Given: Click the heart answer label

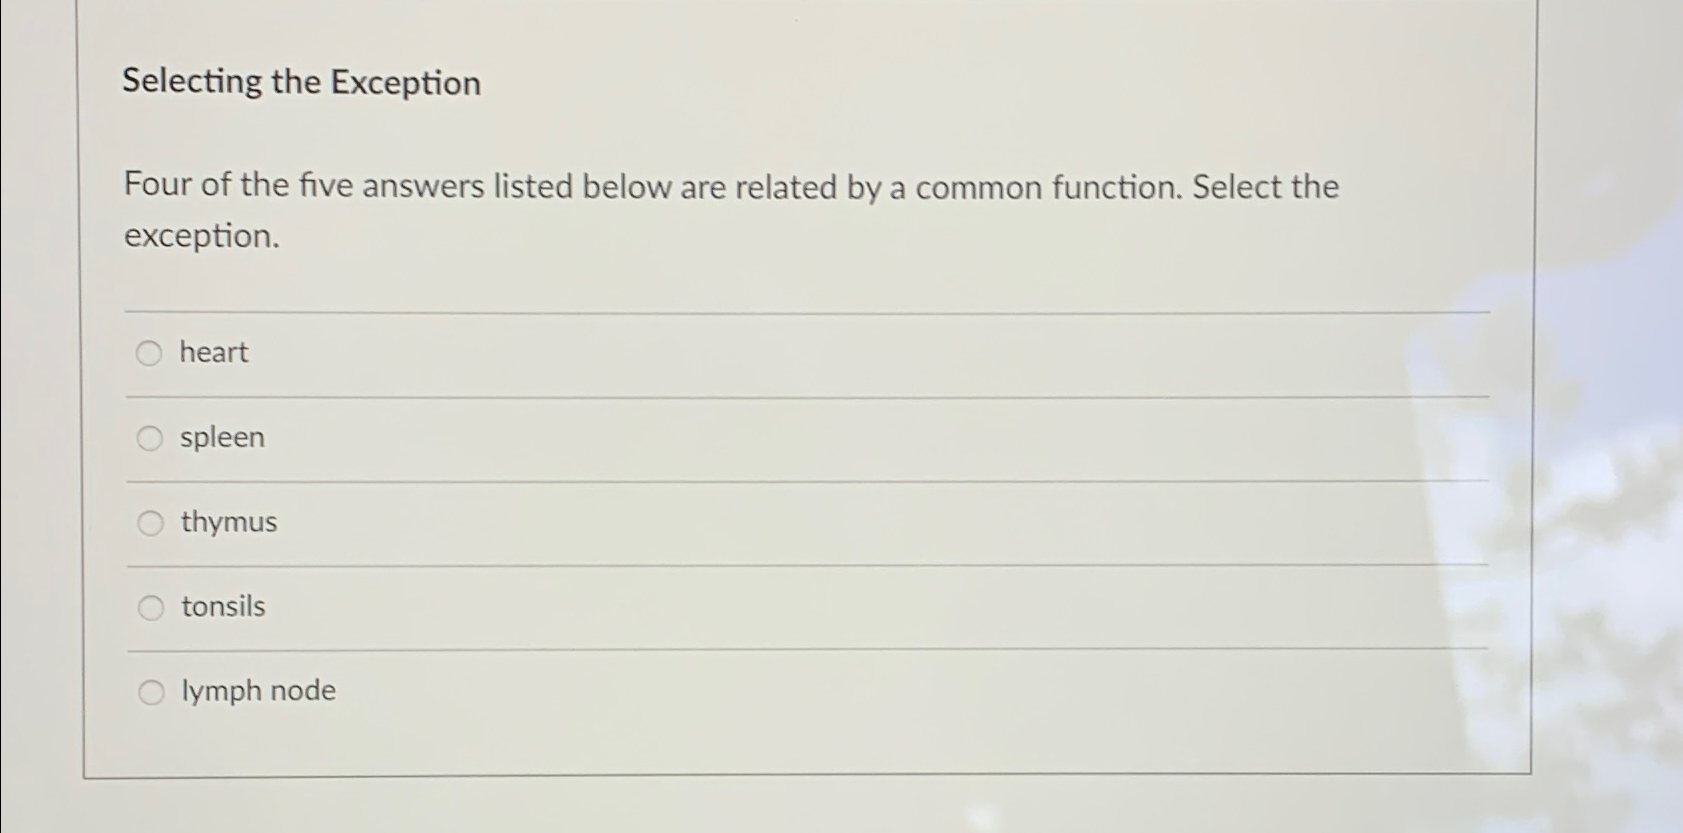Looking at the screenshot, I should pos(212,353).
